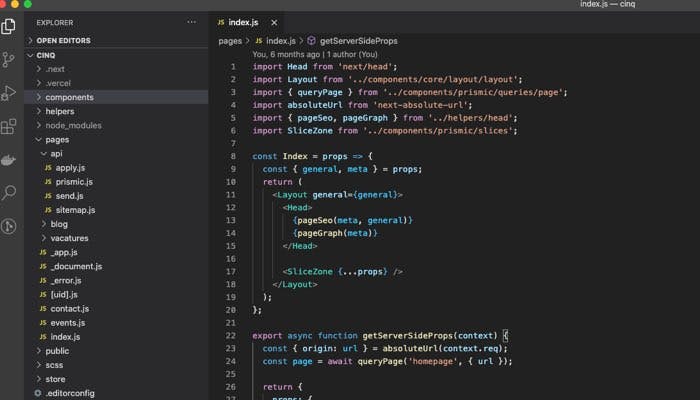Click JS icon of sitemap.js file

pos(48,210)
